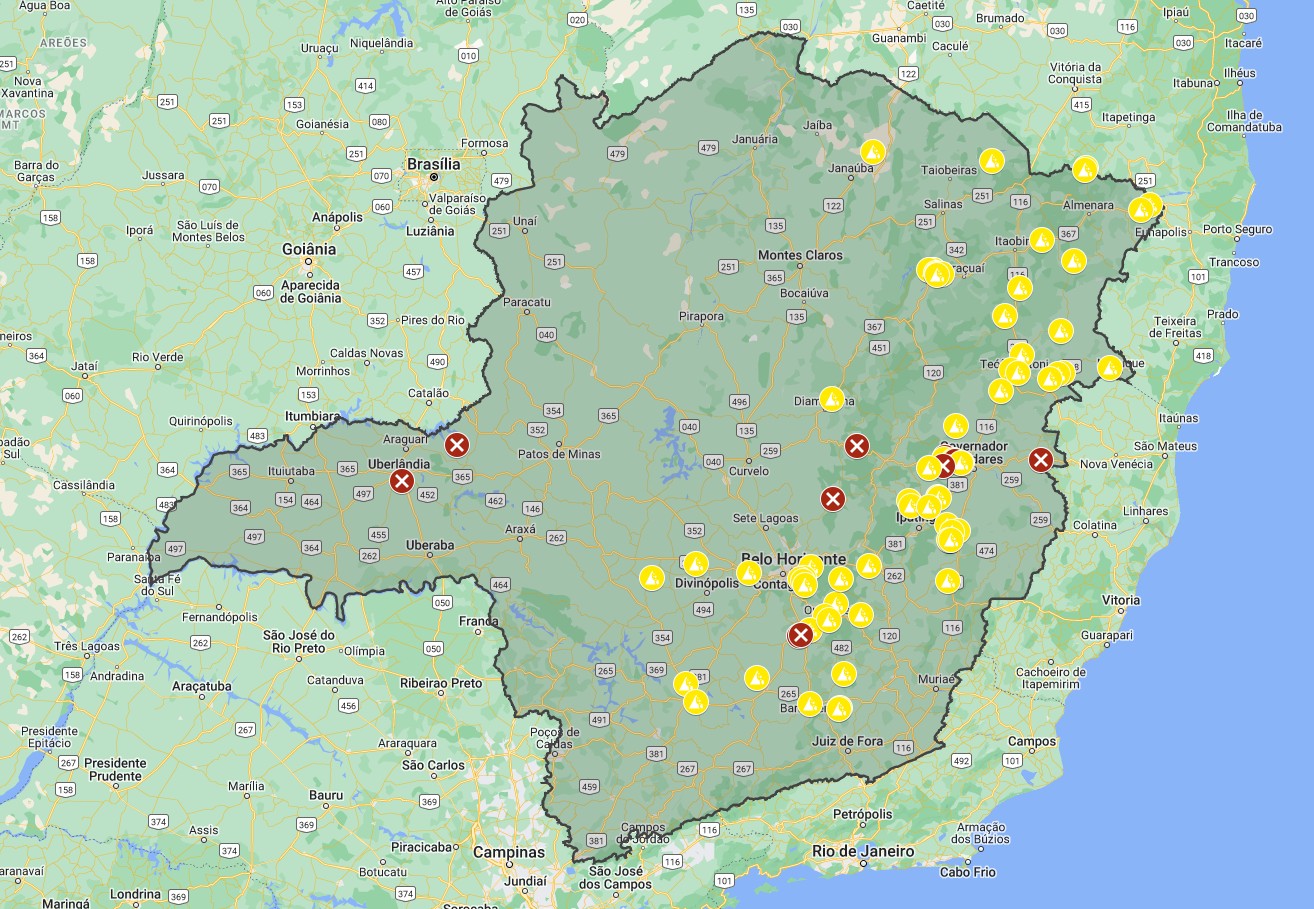Screen dimensions: 1314x909
Task: Click the yellow marker directly above Divinópolis label
Action: tap(696, 564)
